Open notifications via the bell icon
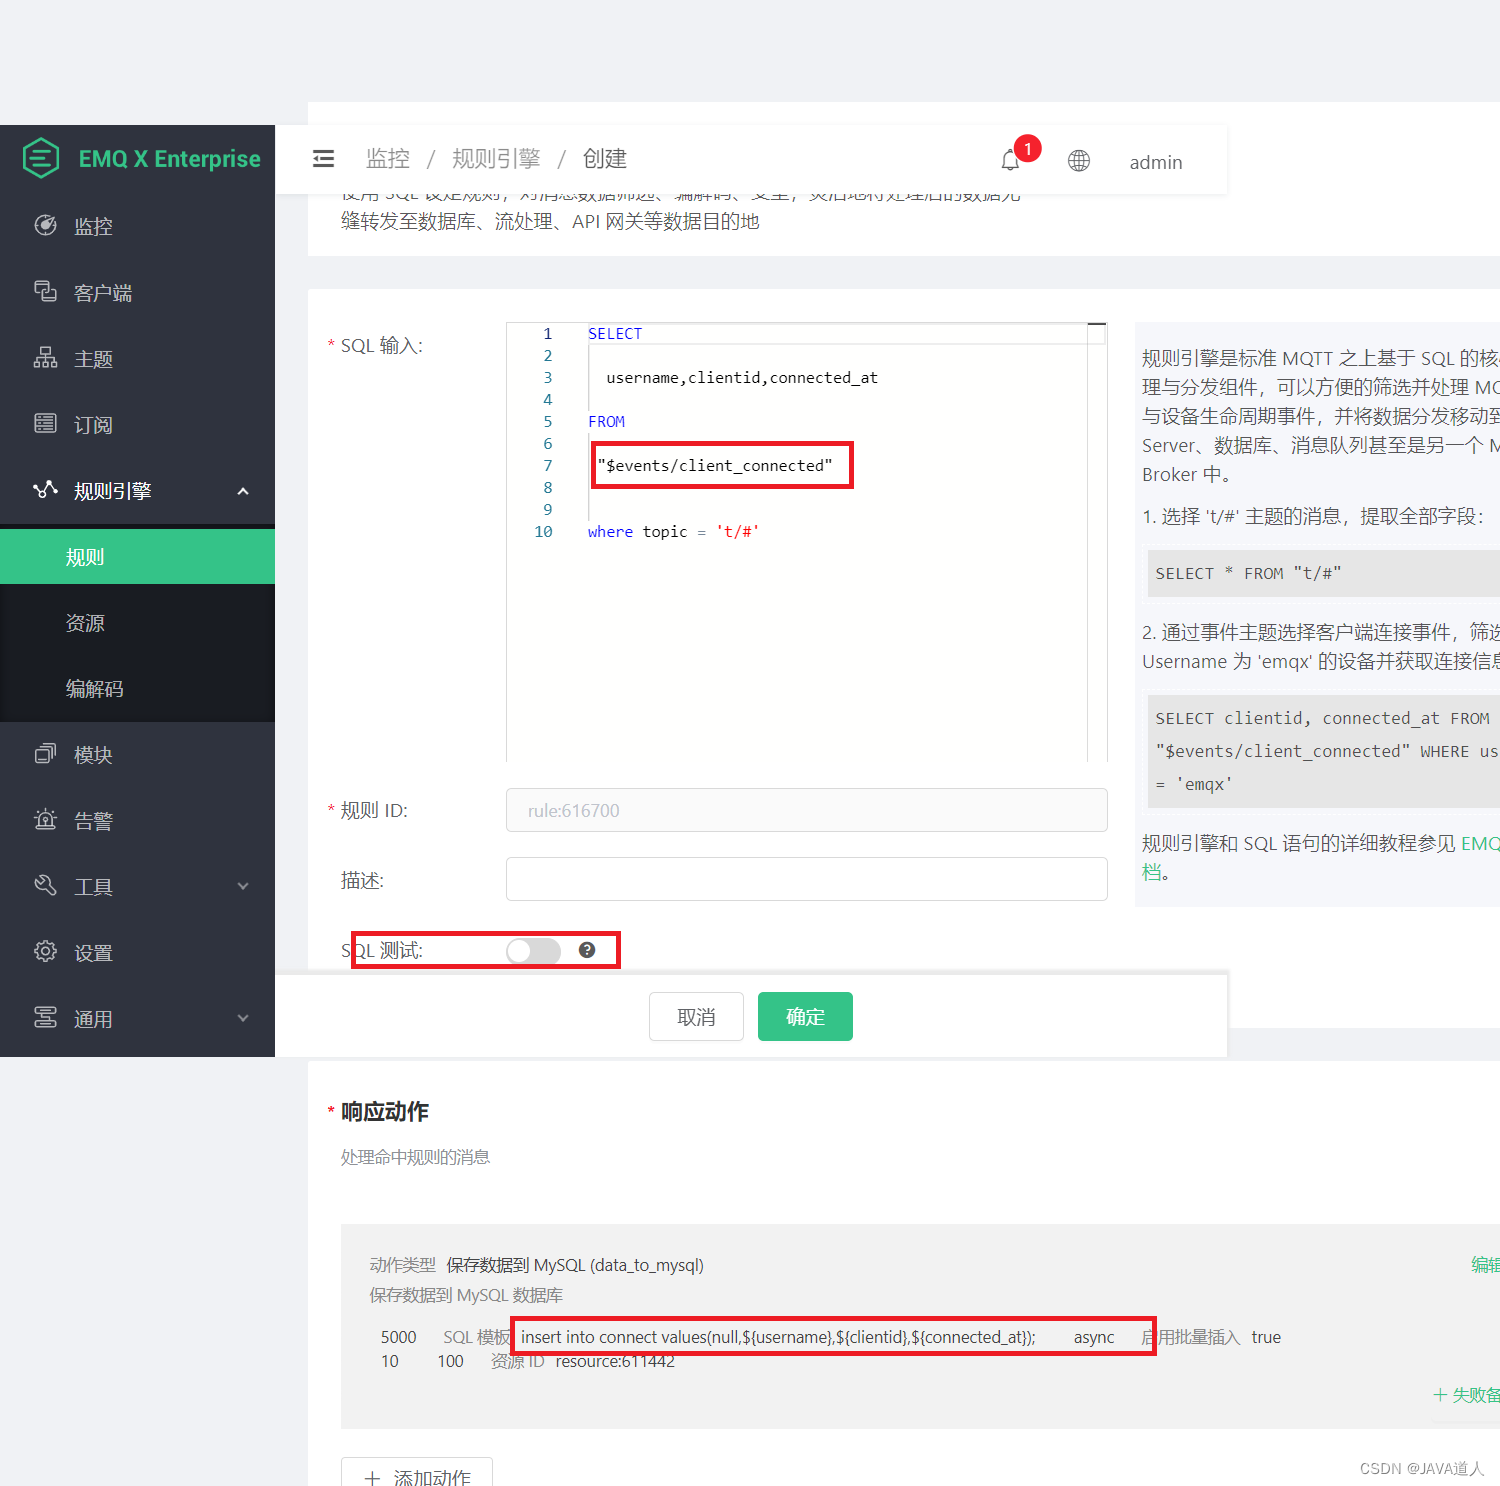 click(1011, 160)
